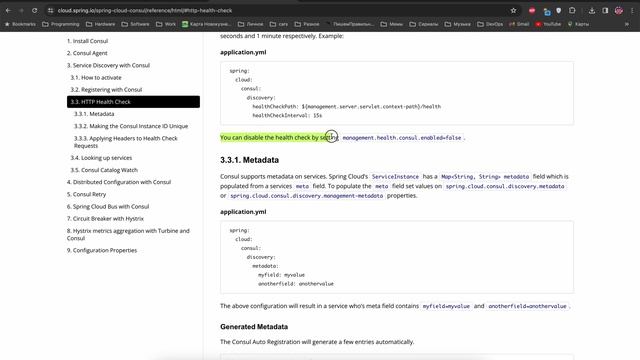This screenshot has width=640, height=360.
Task: Open the Extensions puzzle icon
Action: [572, 11]
